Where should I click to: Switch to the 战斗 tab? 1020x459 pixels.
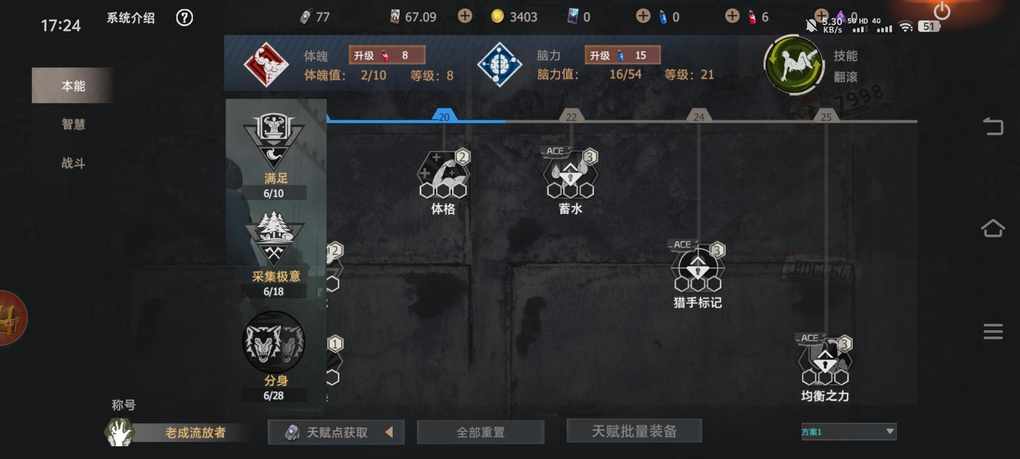coord(74,163)
